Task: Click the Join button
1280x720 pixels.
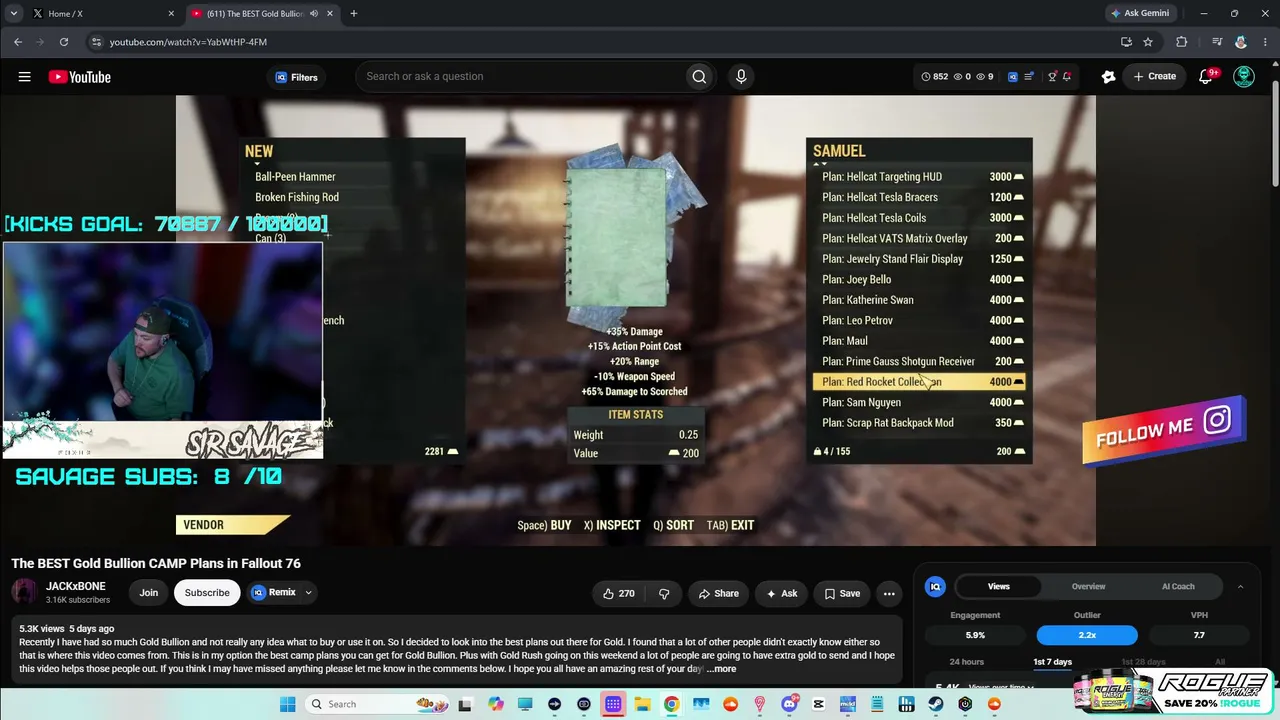Action: coord(148,593)
